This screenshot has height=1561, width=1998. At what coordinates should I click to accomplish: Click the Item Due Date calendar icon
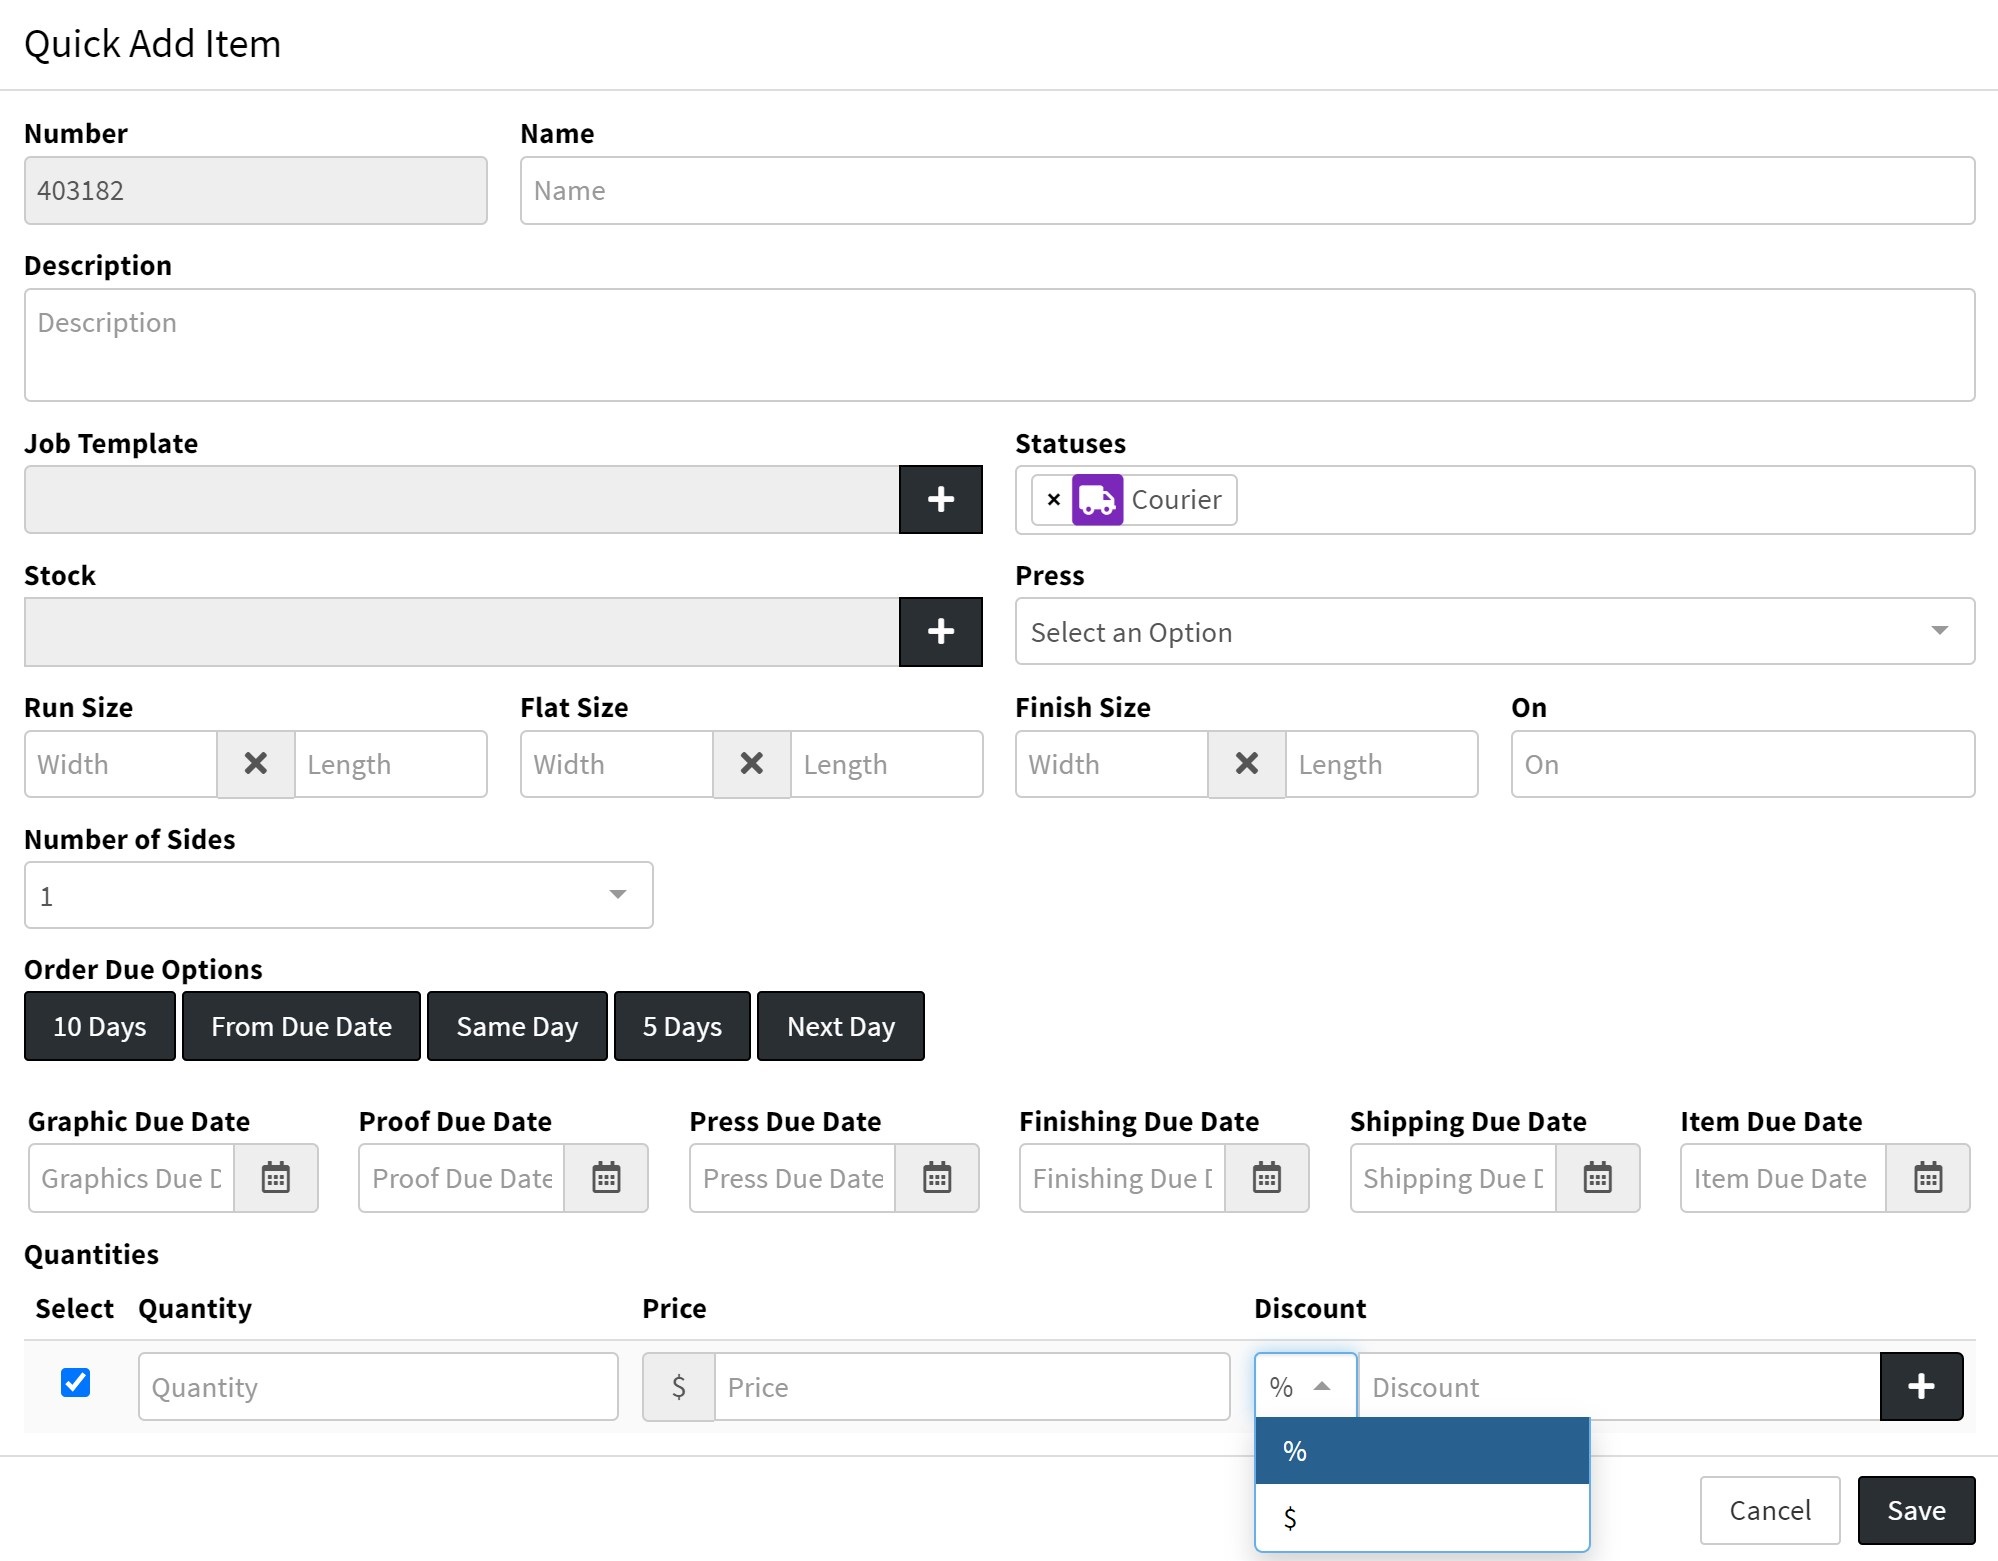tap(1927, 1178)
